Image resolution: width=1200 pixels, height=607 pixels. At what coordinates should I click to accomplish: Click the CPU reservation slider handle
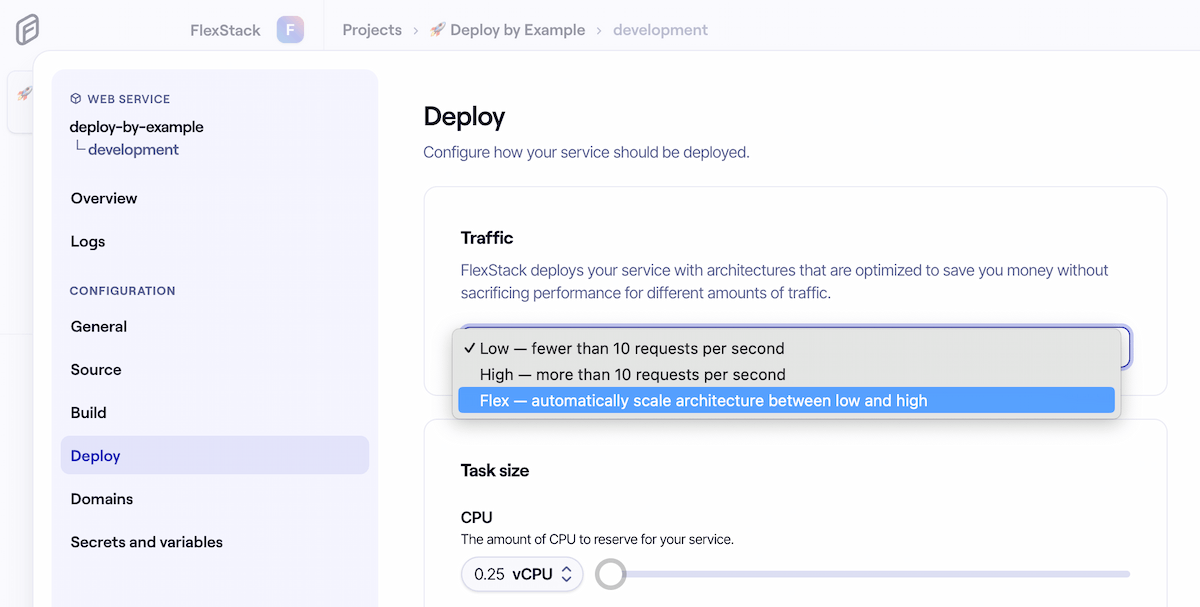[610, 574]
